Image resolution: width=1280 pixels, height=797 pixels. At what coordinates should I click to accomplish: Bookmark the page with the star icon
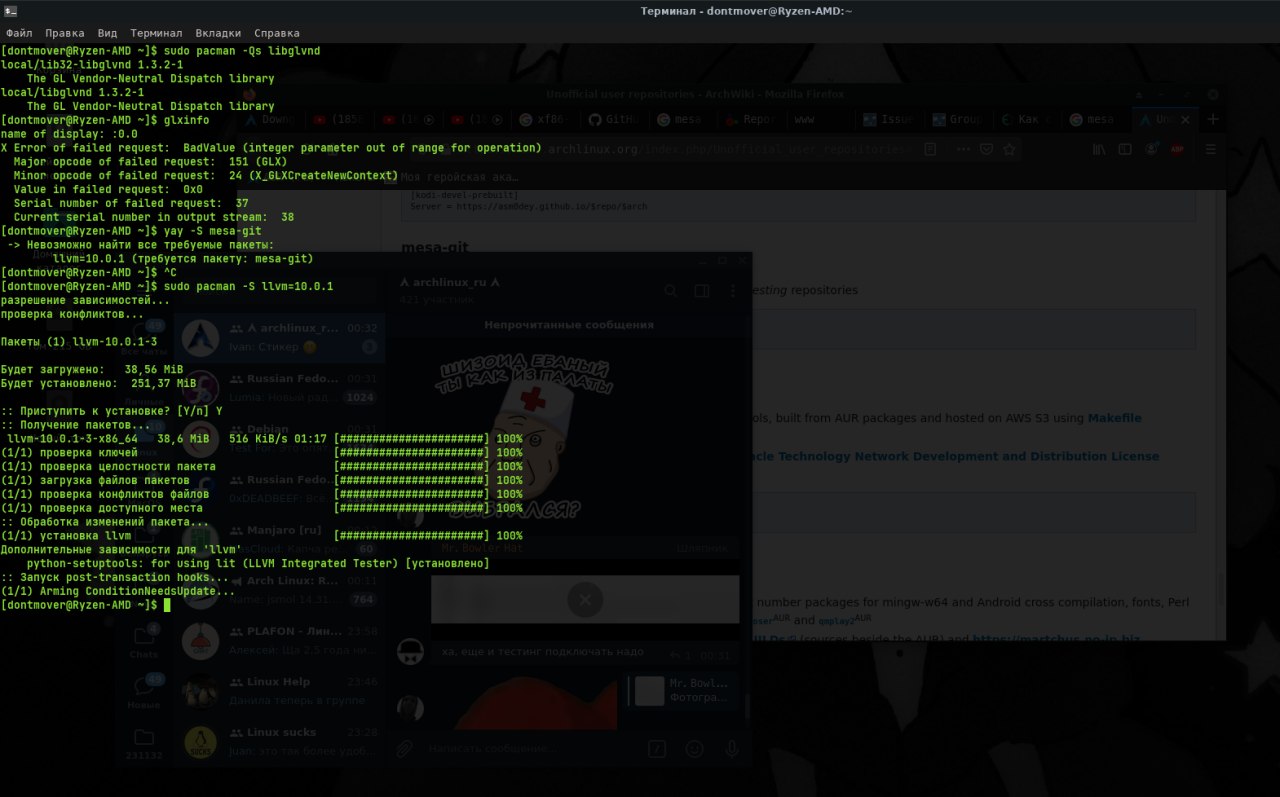click(x=1010, y=149)
